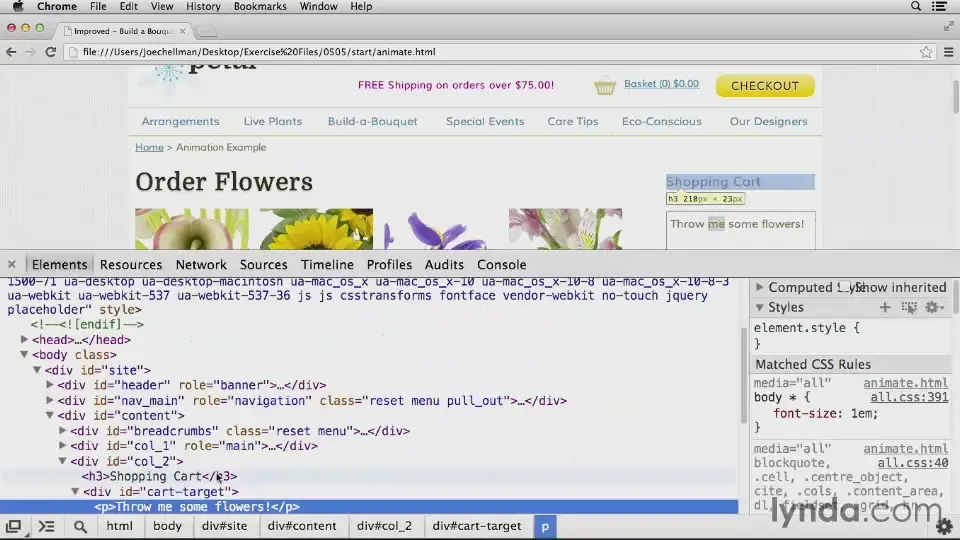Select div#cart-target in the breadcrumb bar
This screenshot has height=540, width=960.
click(x=477, y=526)
